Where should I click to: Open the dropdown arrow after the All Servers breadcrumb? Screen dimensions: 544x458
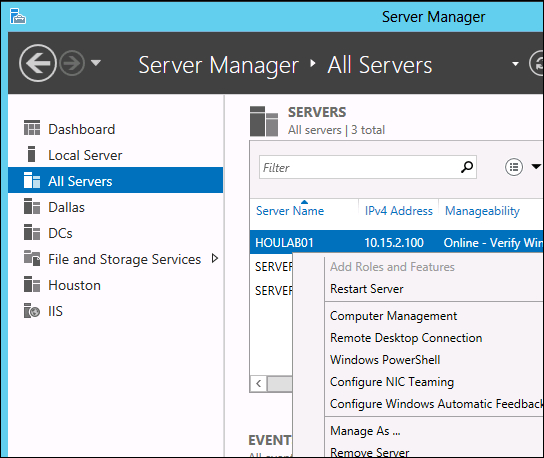(516, 64)
